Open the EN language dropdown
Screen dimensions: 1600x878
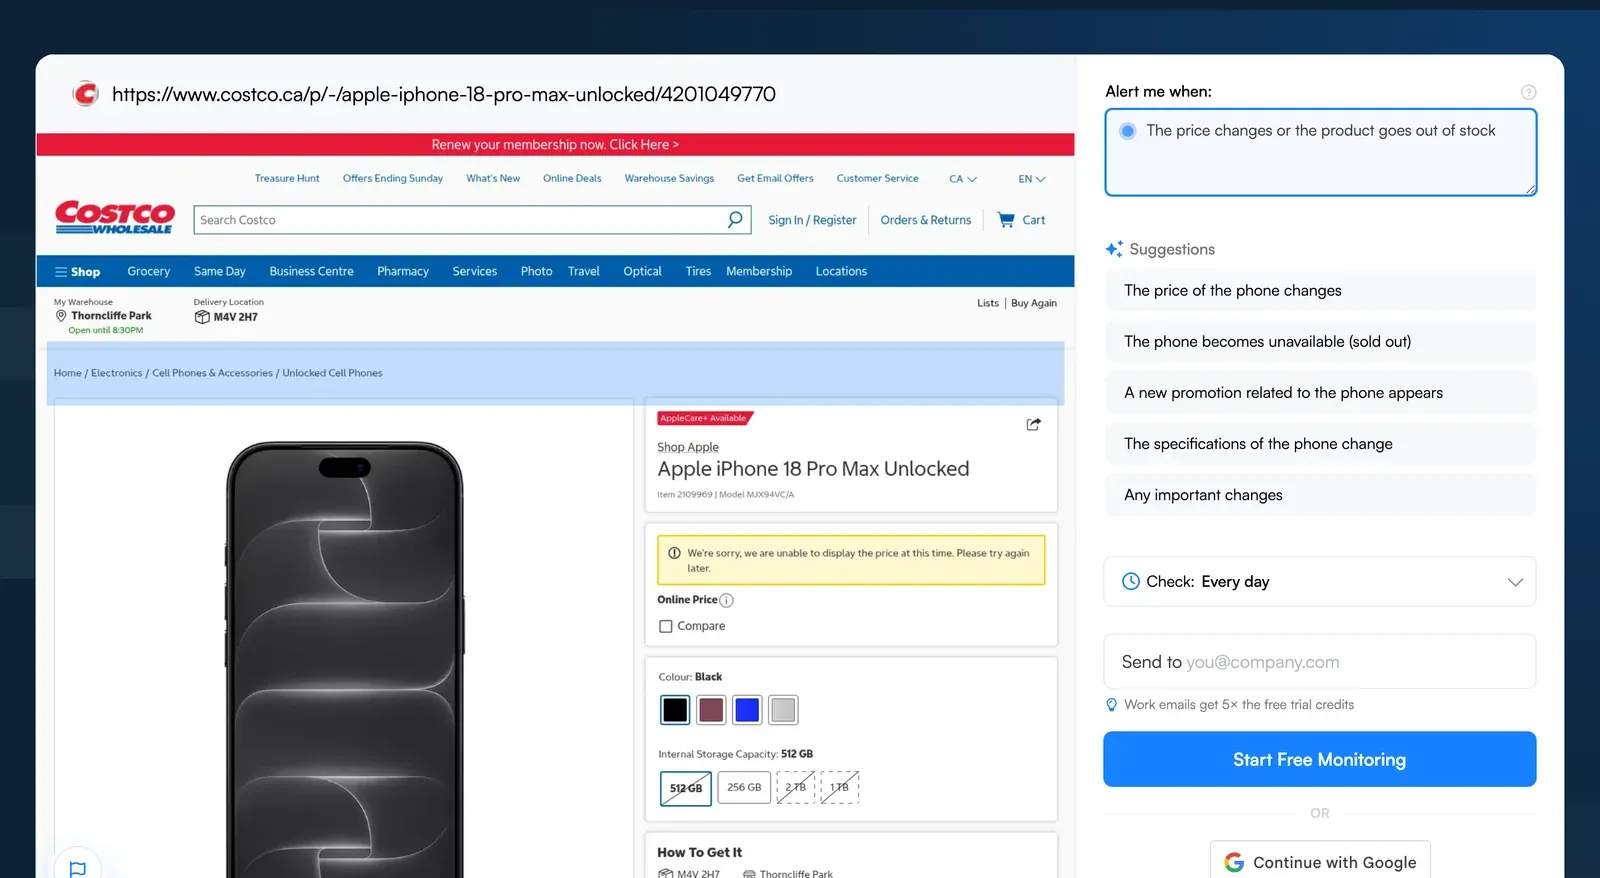[1032, 179]
